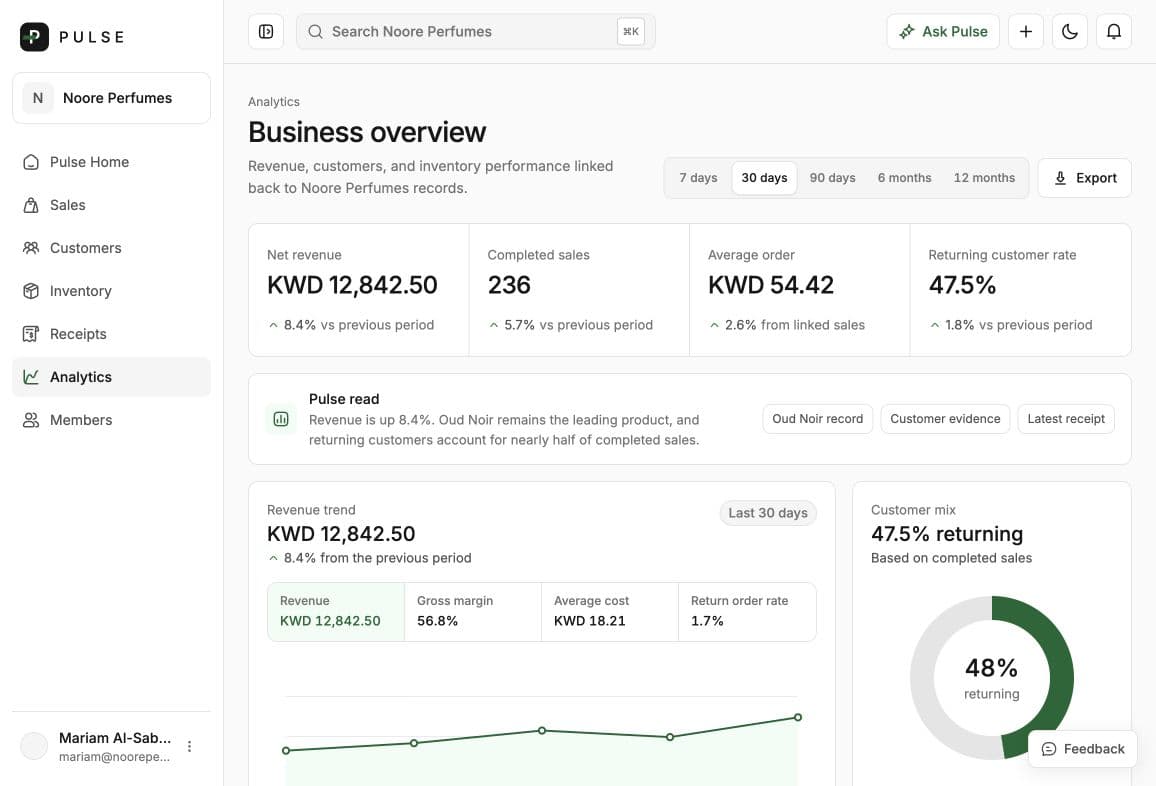Click Mariam's profile avatar
Viewport: 1156px width, 786px height.
(x=34, y=746)
